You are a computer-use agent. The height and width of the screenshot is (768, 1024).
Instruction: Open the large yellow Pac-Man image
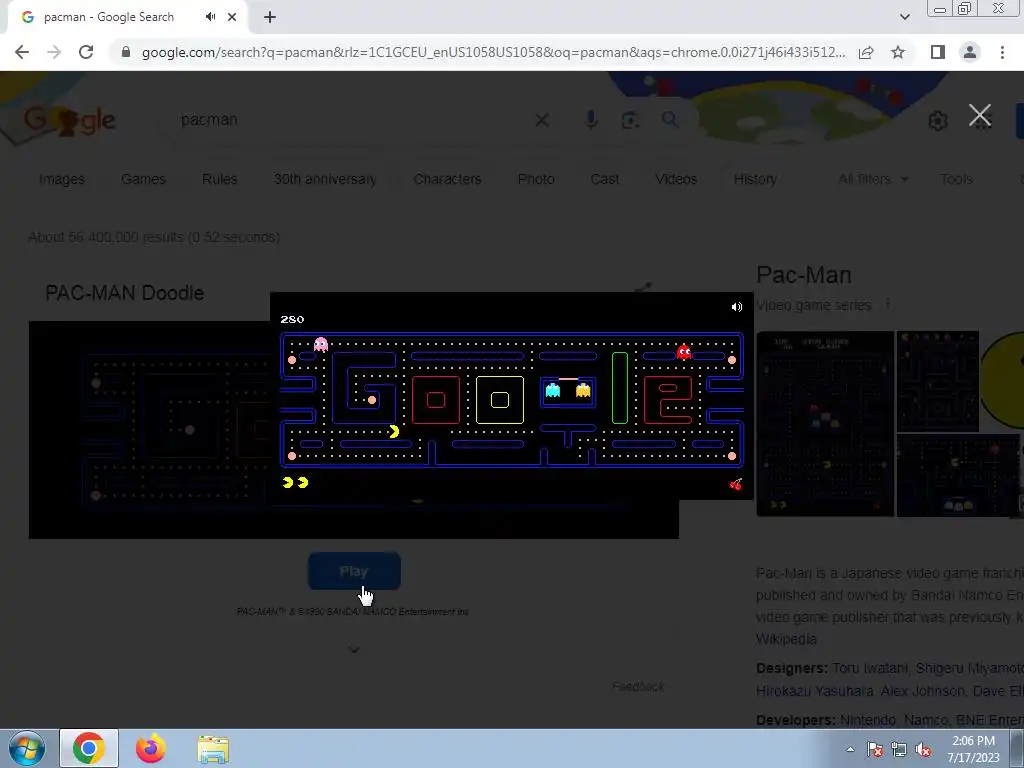click(x=1001, y=380)
